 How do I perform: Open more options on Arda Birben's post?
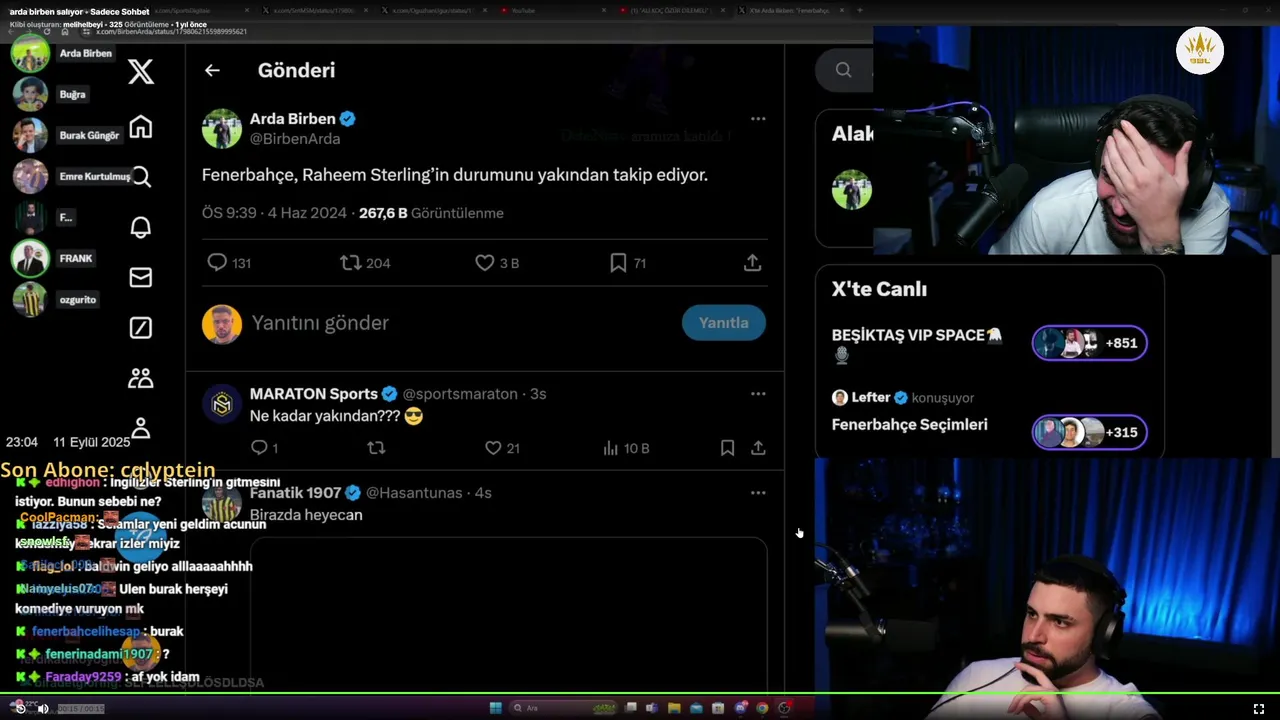[758, 118]
